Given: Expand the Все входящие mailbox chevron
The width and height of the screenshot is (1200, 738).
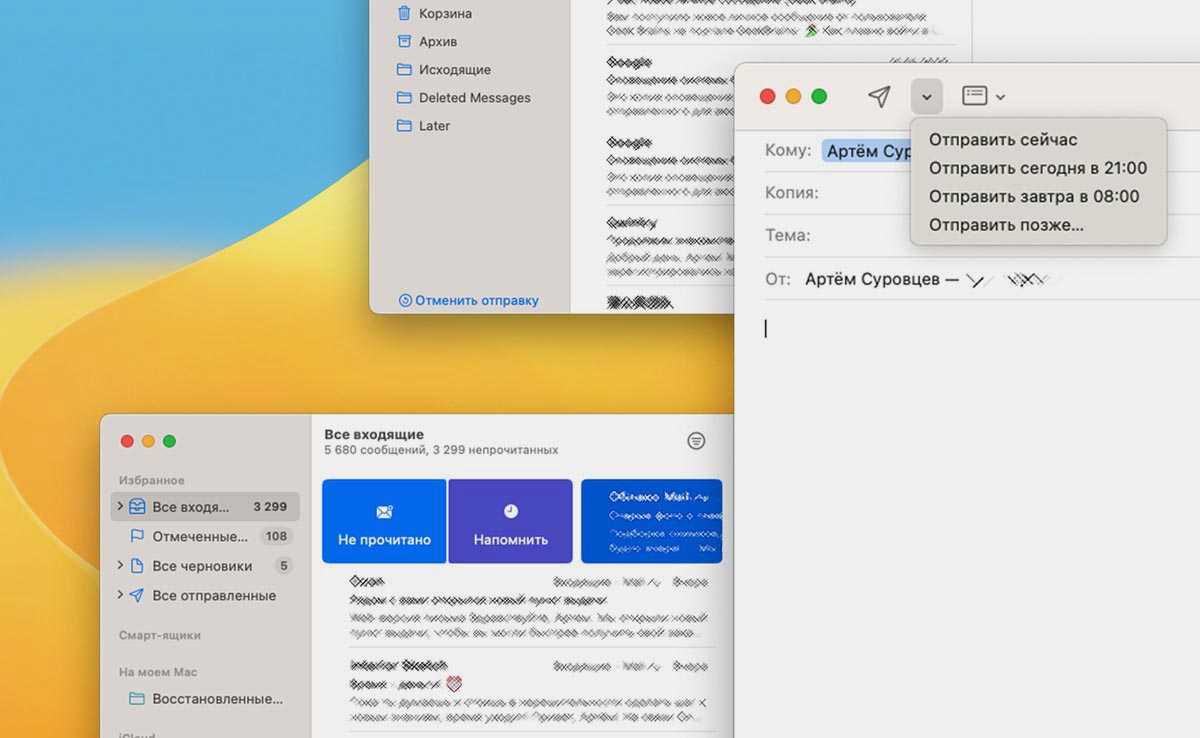Looking at the screenshot, I should pos(120,507).
